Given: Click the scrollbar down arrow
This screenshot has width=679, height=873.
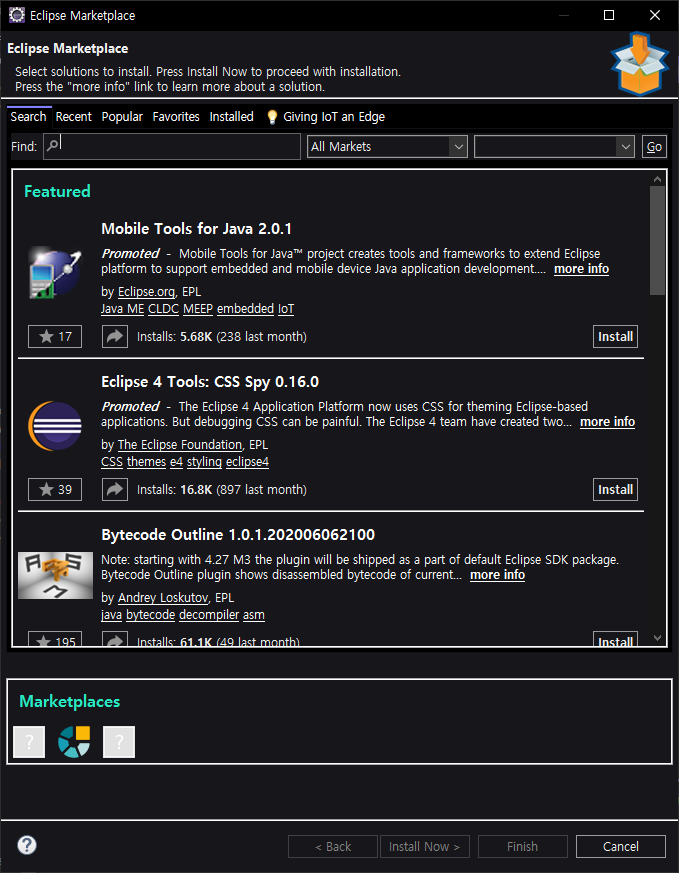Looking at the screenshot, I should (x=657, y=638).
